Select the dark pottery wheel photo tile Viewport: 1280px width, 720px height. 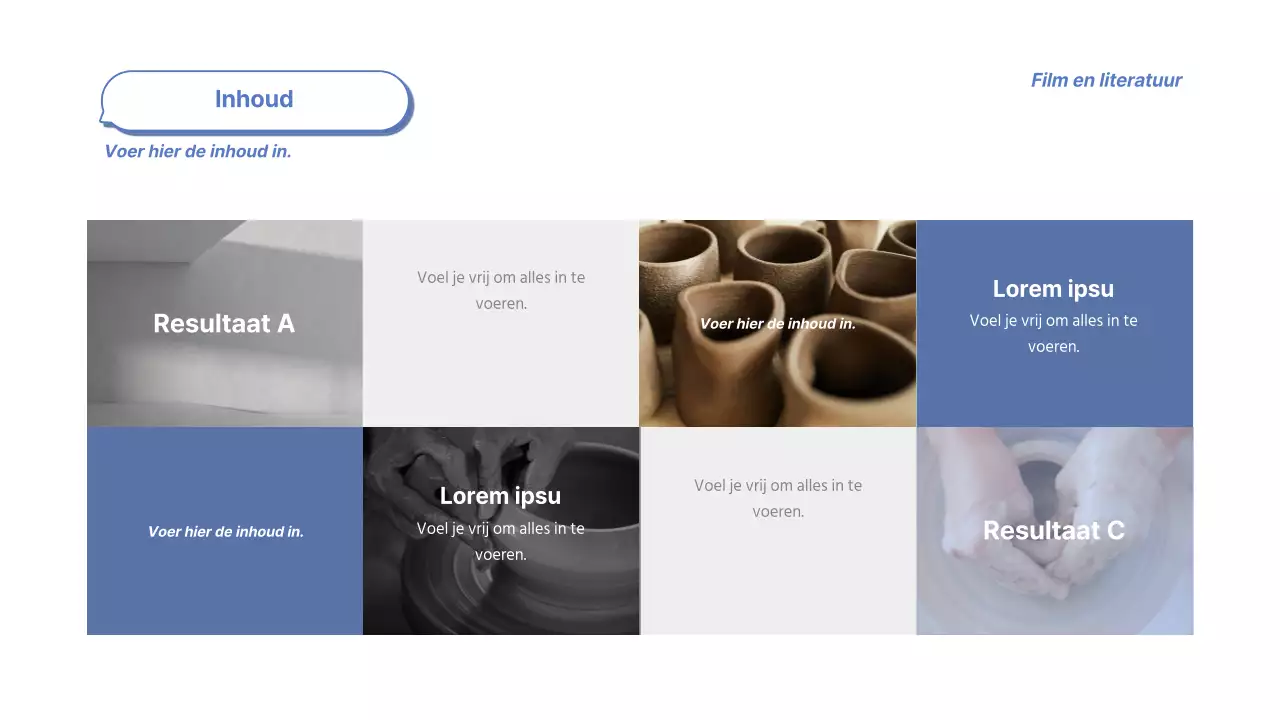[x=501, y=531]
